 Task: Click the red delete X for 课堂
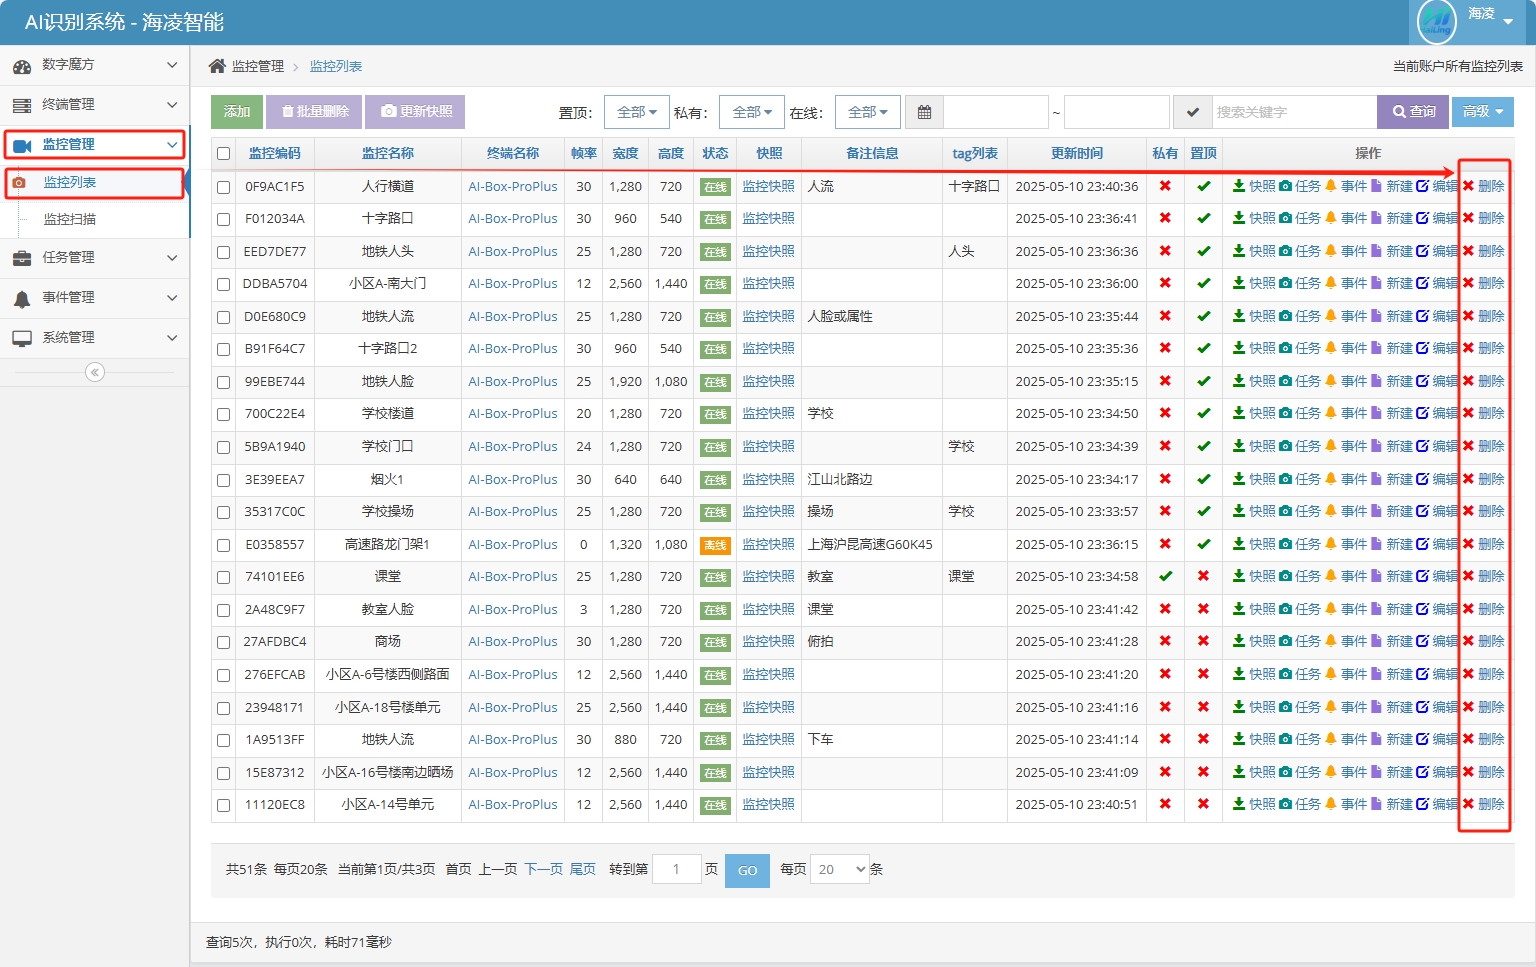pos(1468,576)
